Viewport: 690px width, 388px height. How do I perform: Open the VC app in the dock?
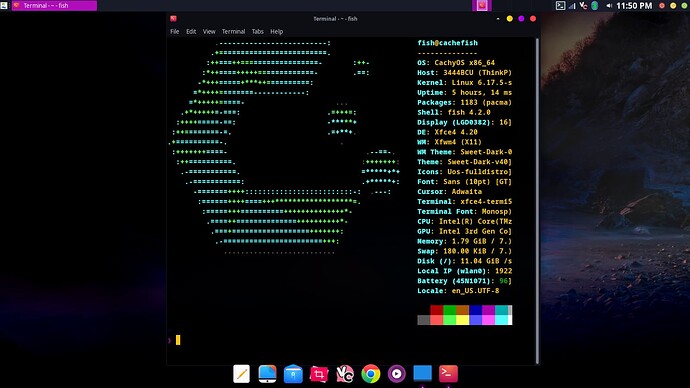point(345,374)
